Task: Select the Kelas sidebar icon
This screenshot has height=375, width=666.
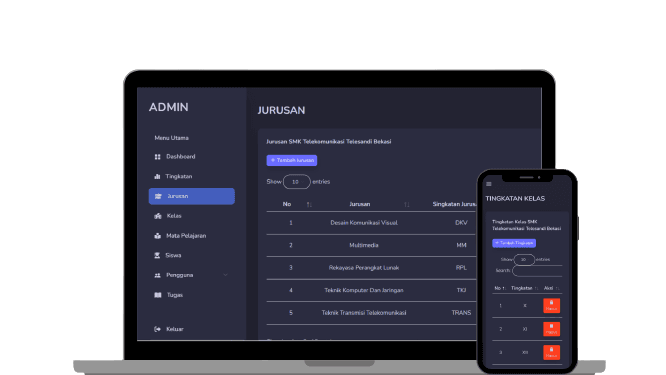Action: pos(158,216)
